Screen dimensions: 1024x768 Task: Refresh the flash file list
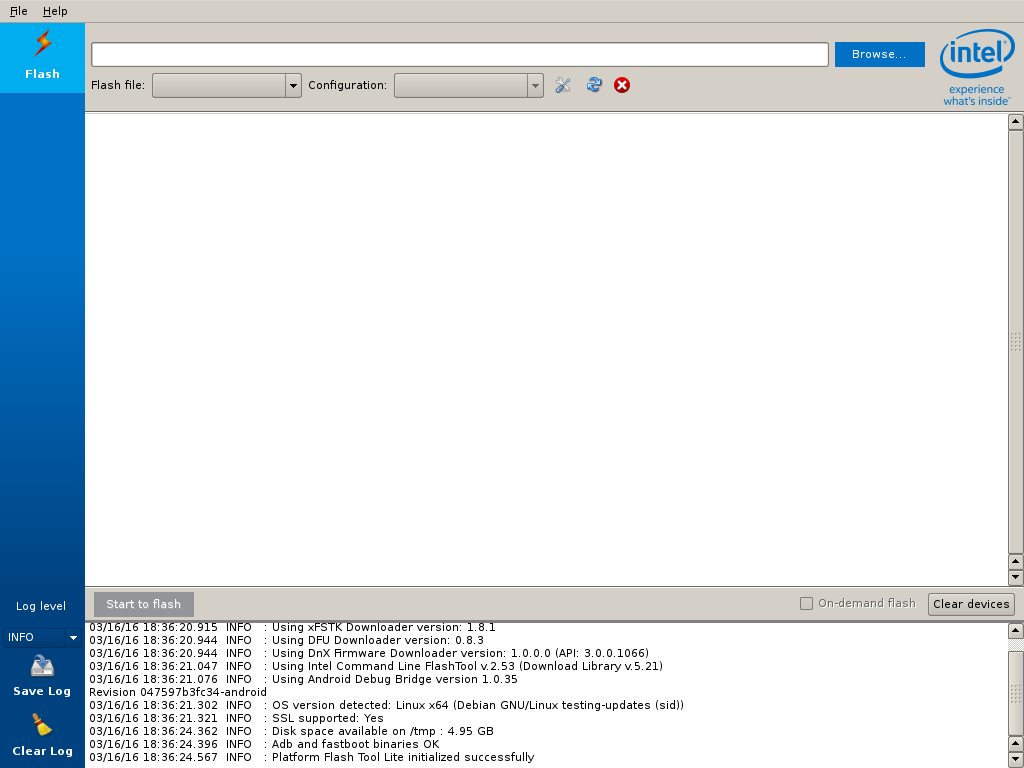click(594, 85)
